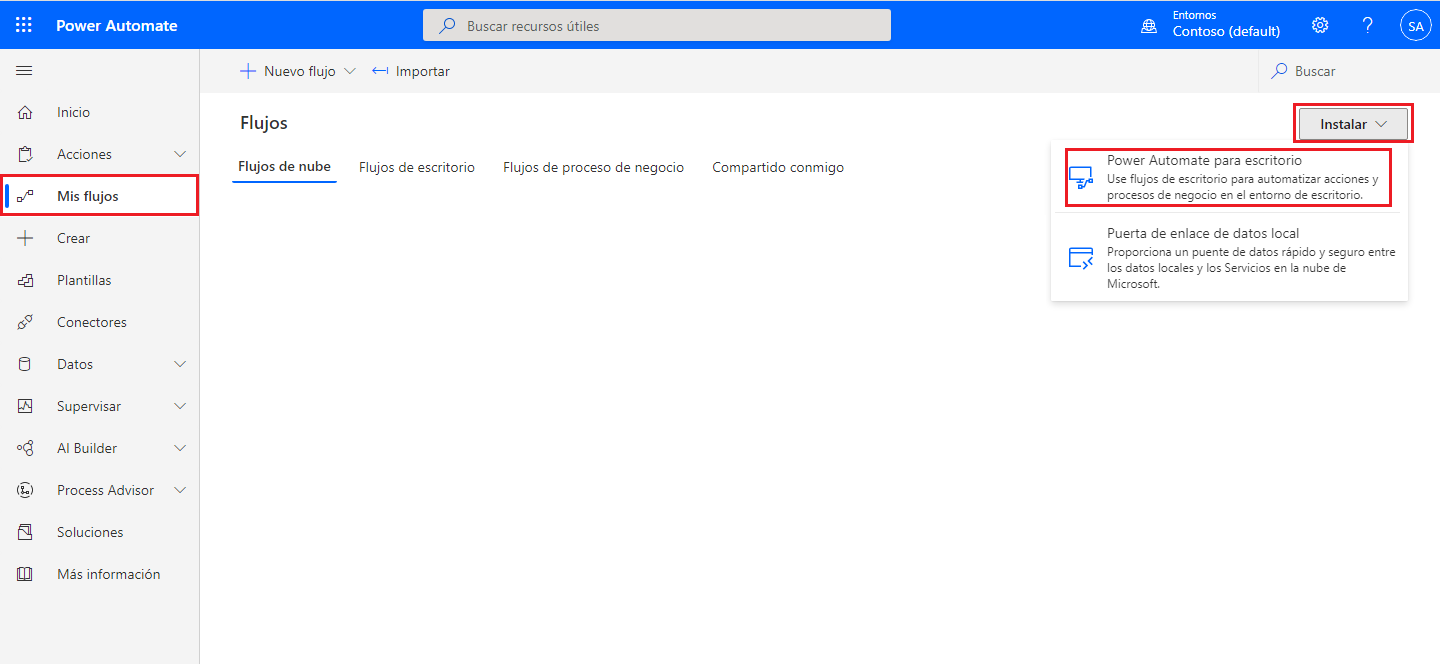1440x664 pixels.
Task: Switch to the Compartido conmigo tab
Action: click(x=778, y=167)
